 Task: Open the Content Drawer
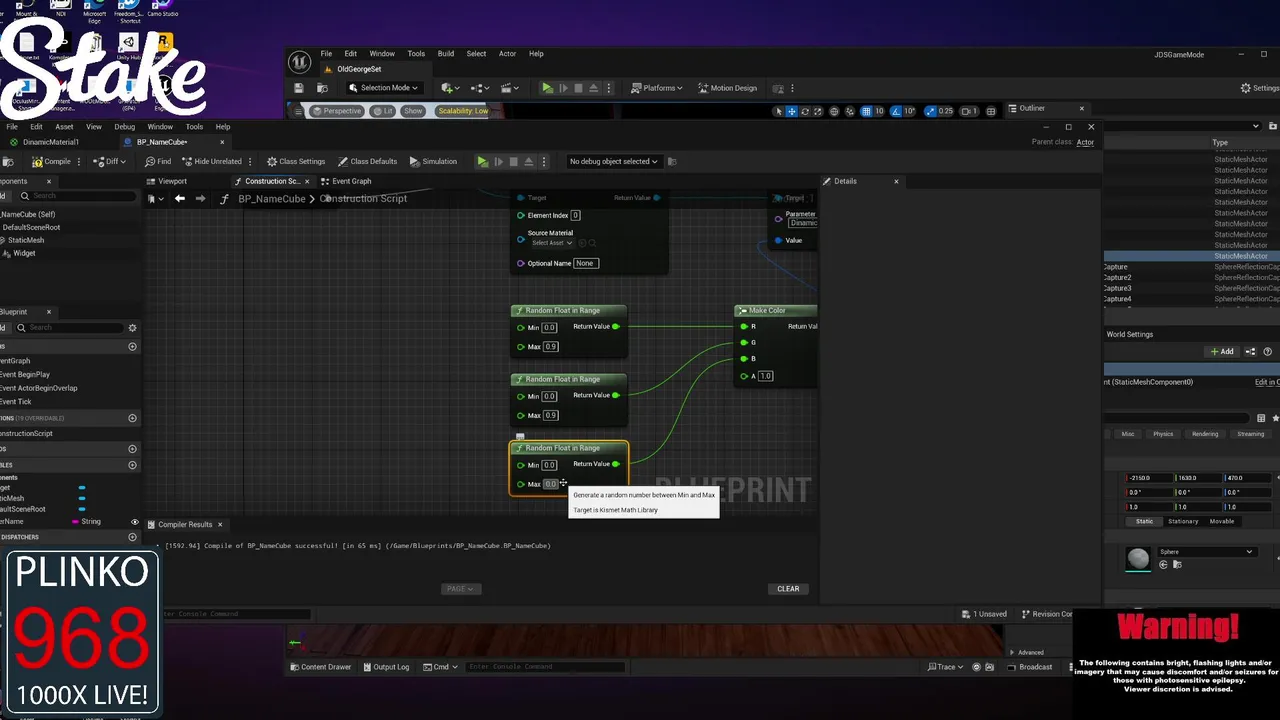(x=320, y=667)
